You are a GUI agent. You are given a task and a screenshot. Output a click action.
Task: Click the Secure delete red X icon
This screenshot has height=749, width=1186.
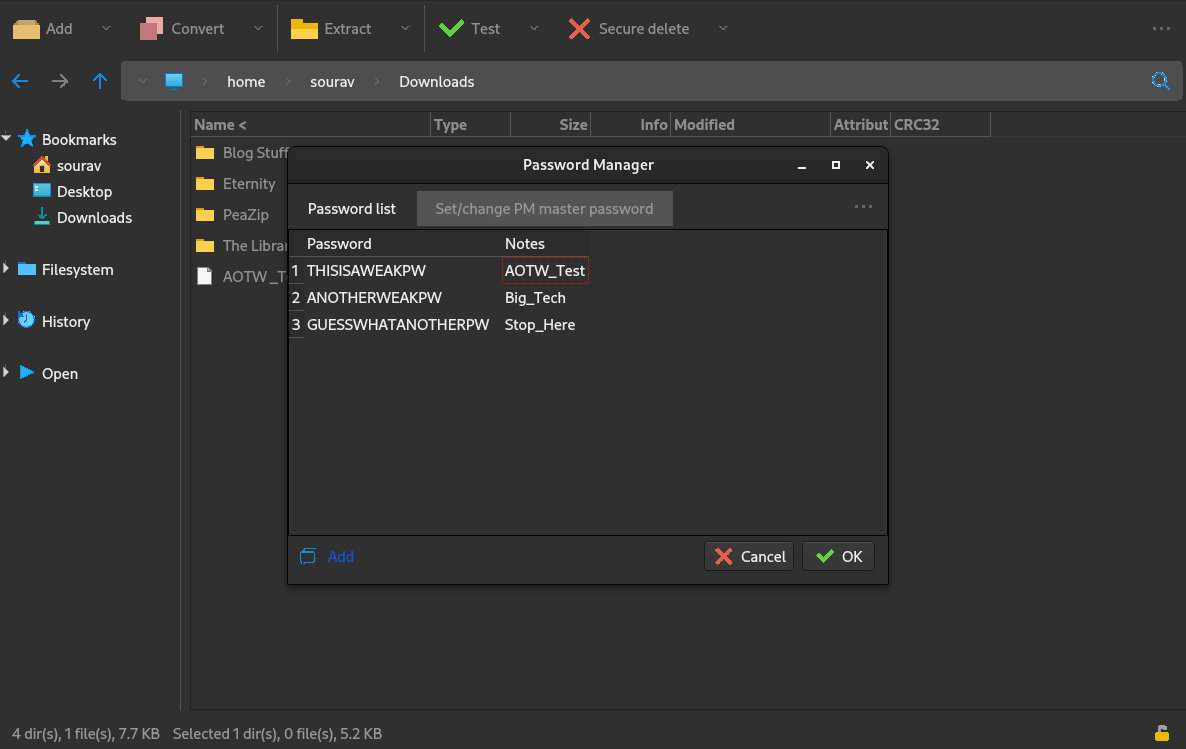point(579,29)
